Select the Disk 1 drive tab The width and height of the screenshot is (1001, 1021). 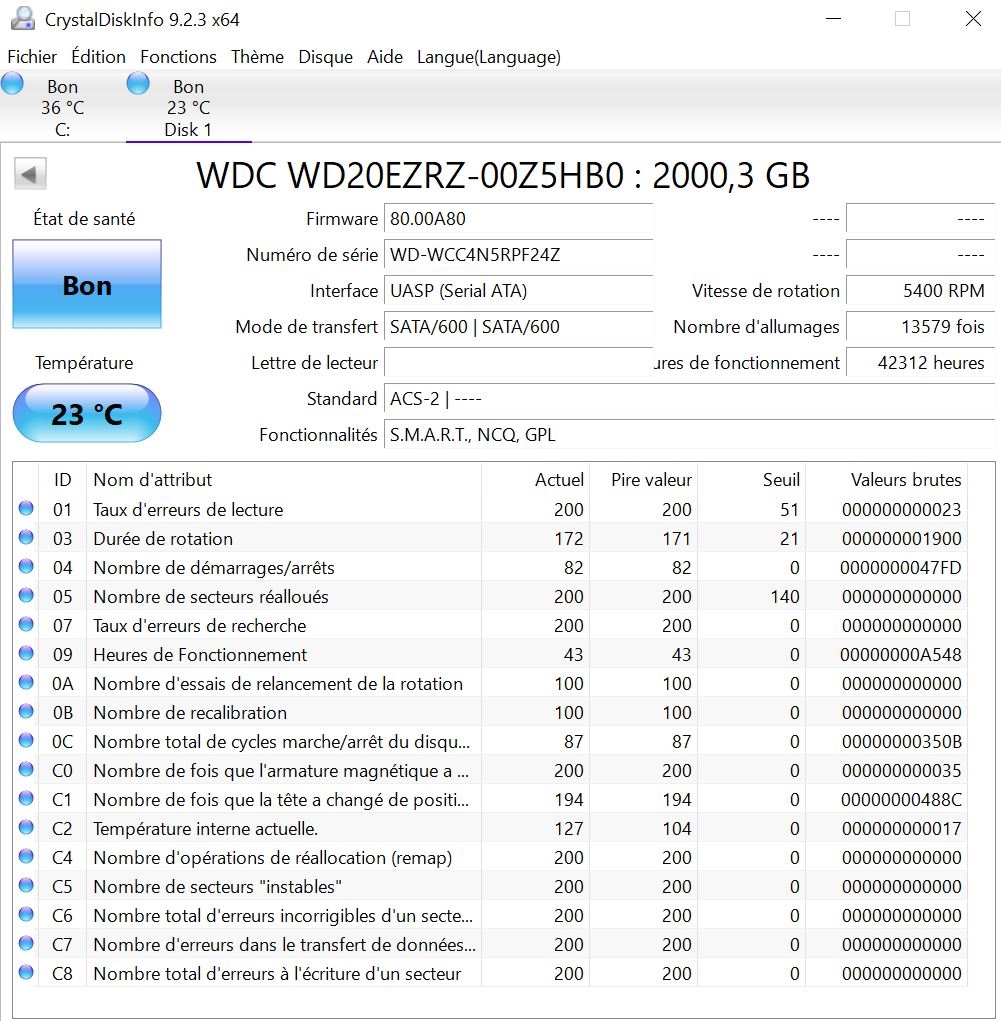point(188,107)
